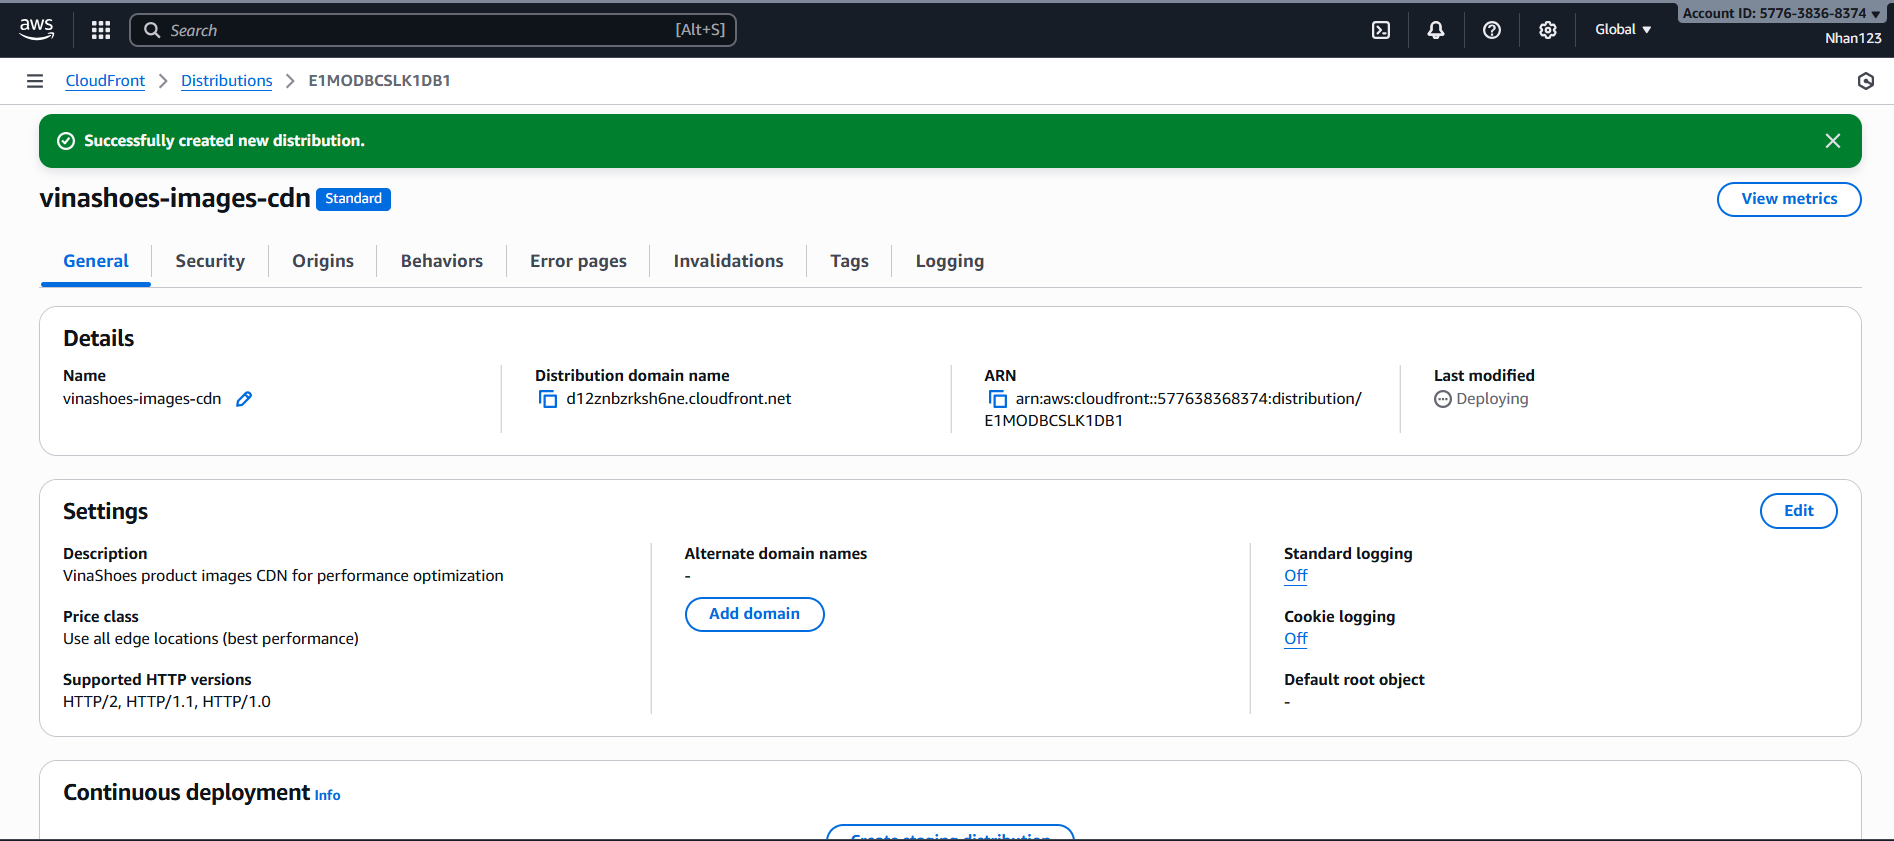
Task: Go to Distributions breadcrumb link
Action: 226,81
